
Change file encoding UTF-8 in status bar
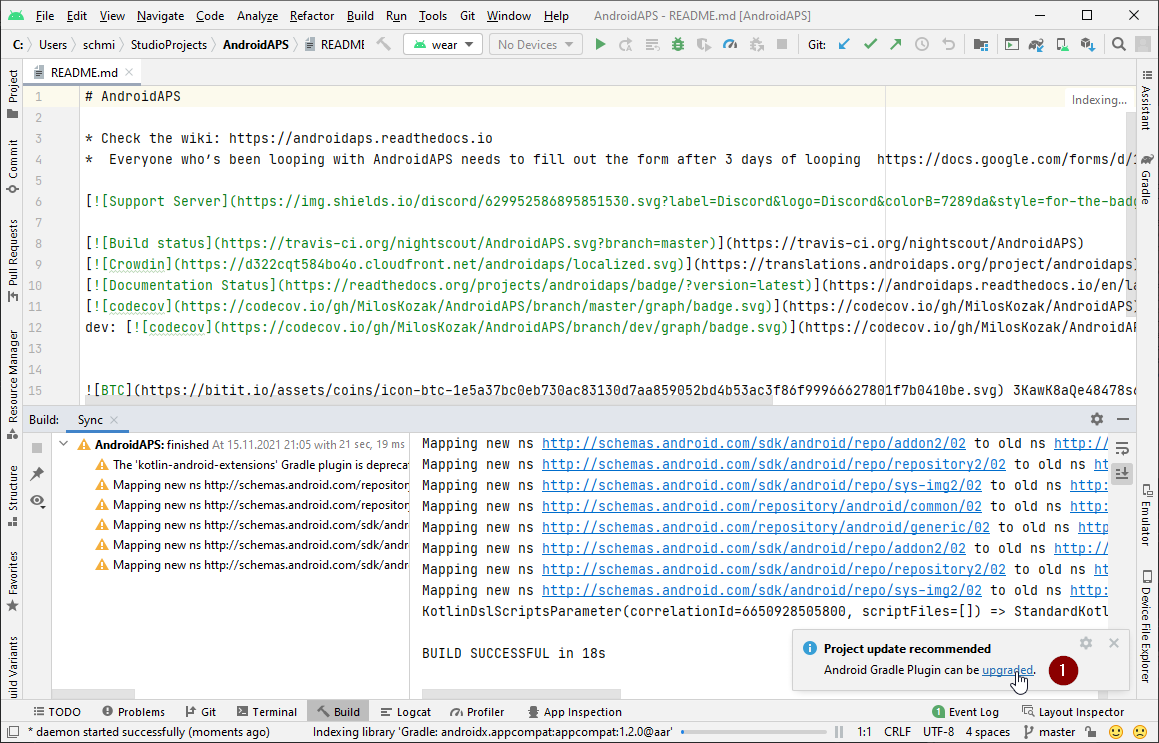click(939, 732)
